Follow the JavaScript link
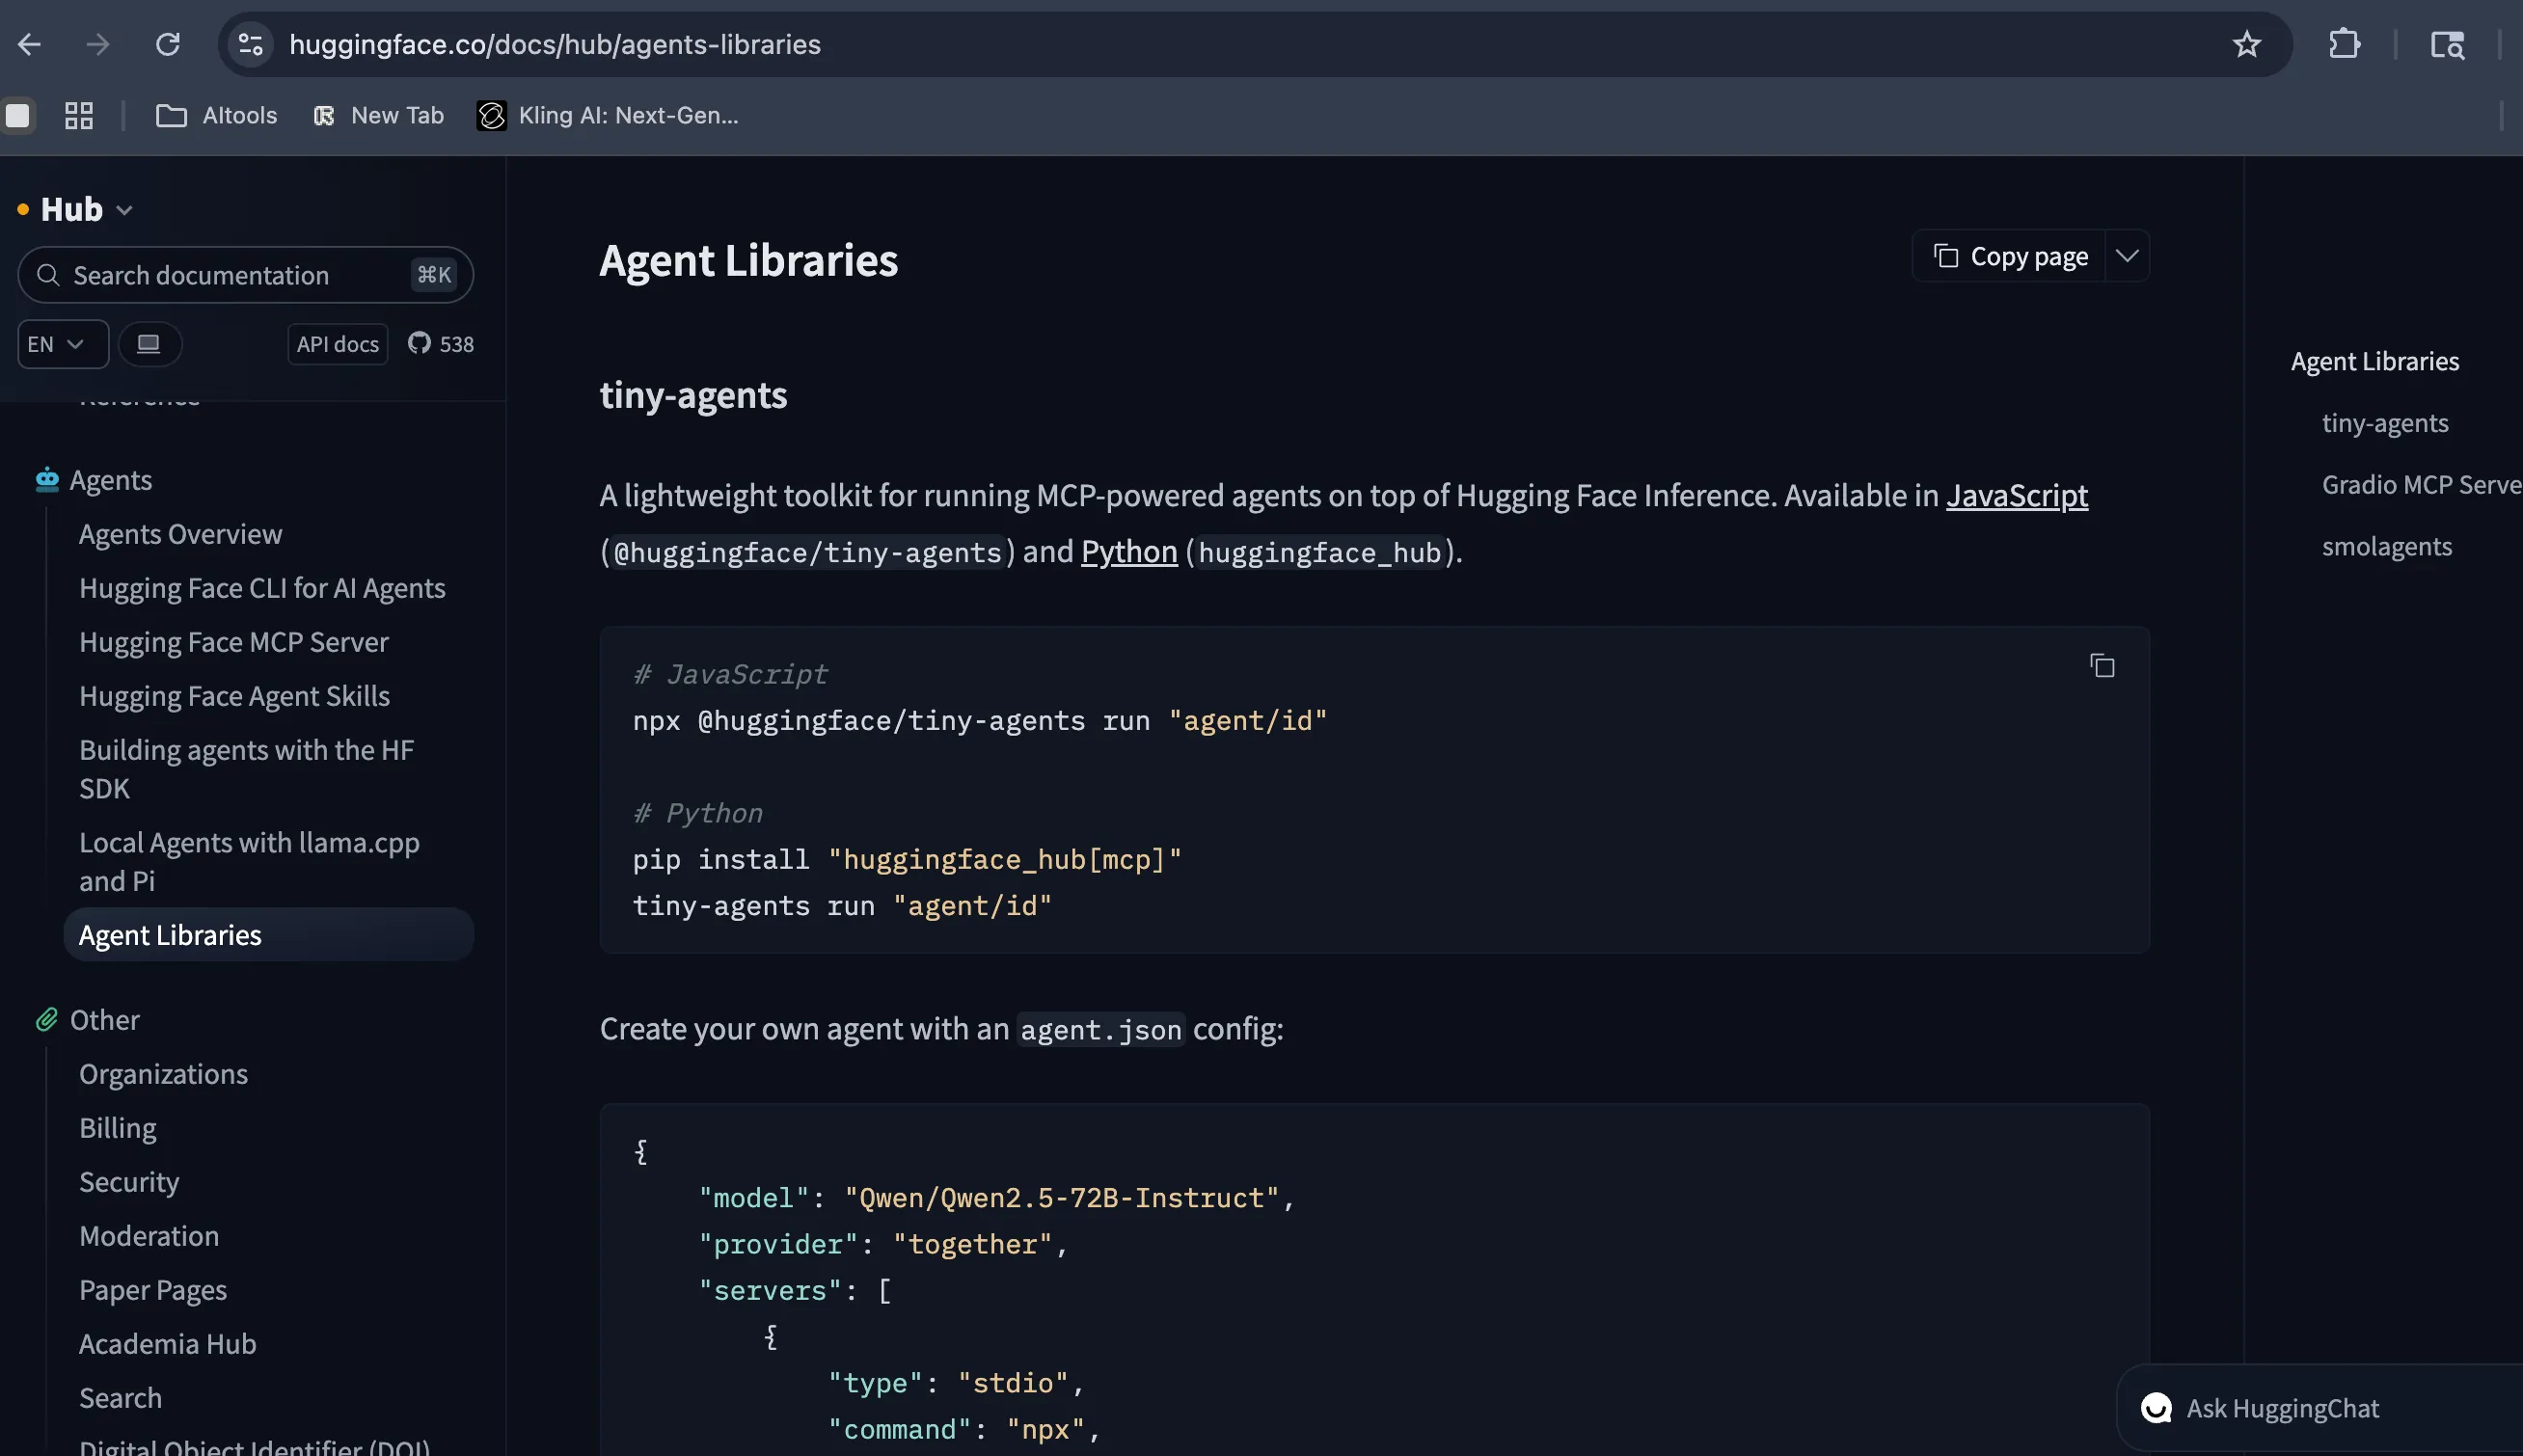 coord(2016,495)
